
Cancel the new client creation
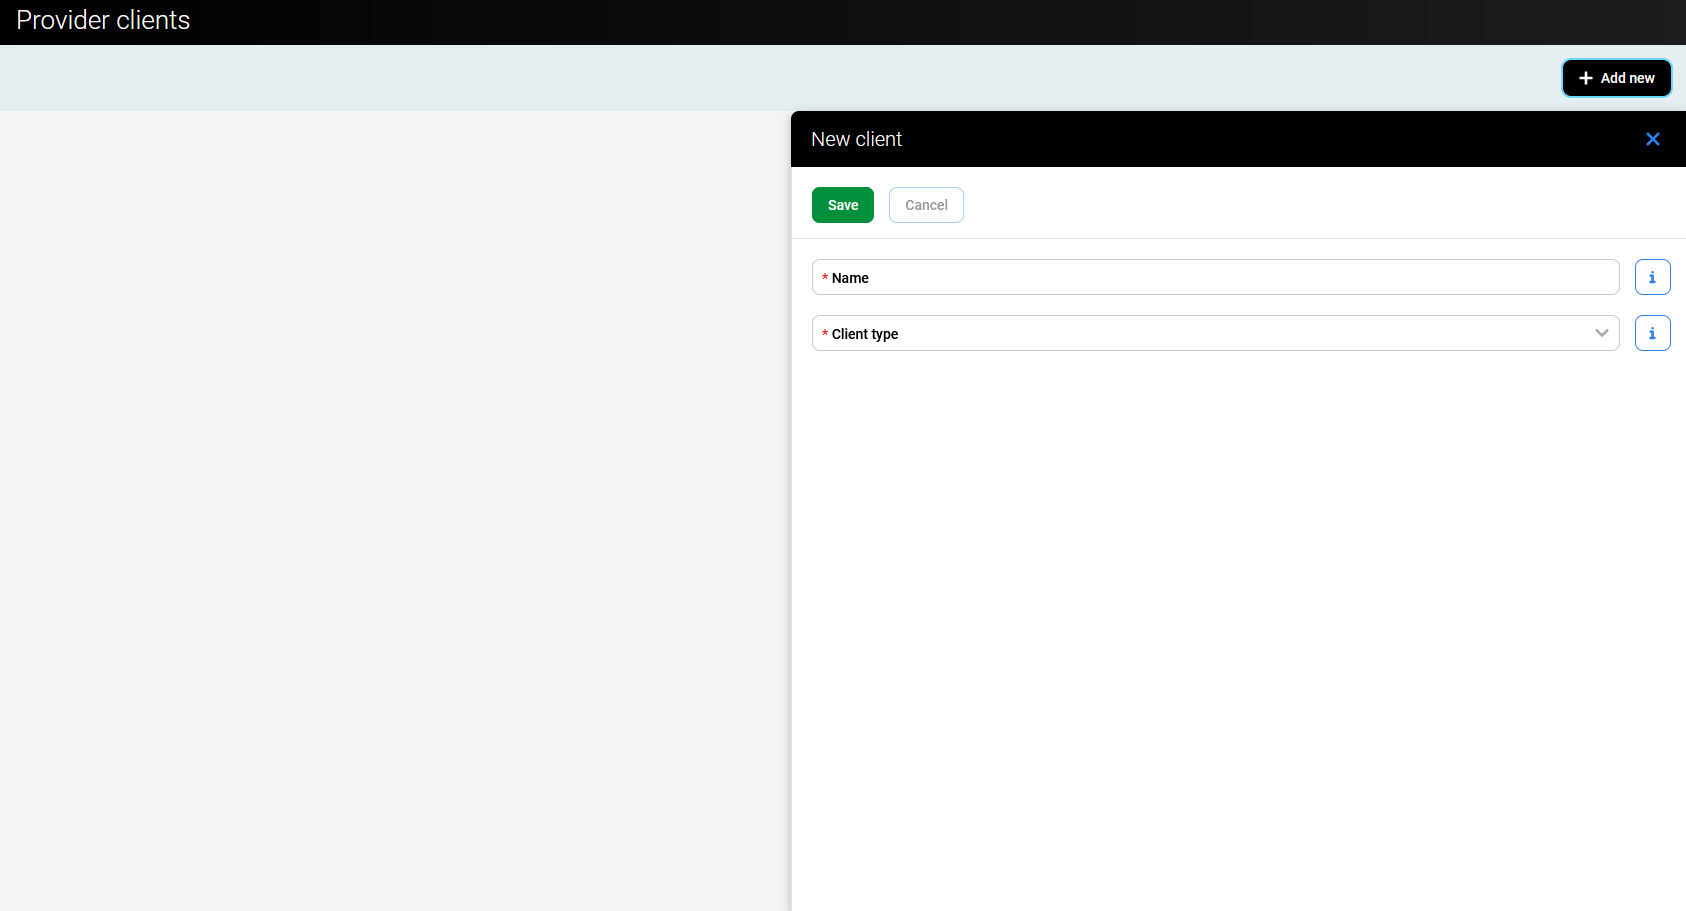pyautogui.click(x=925, y=205)
